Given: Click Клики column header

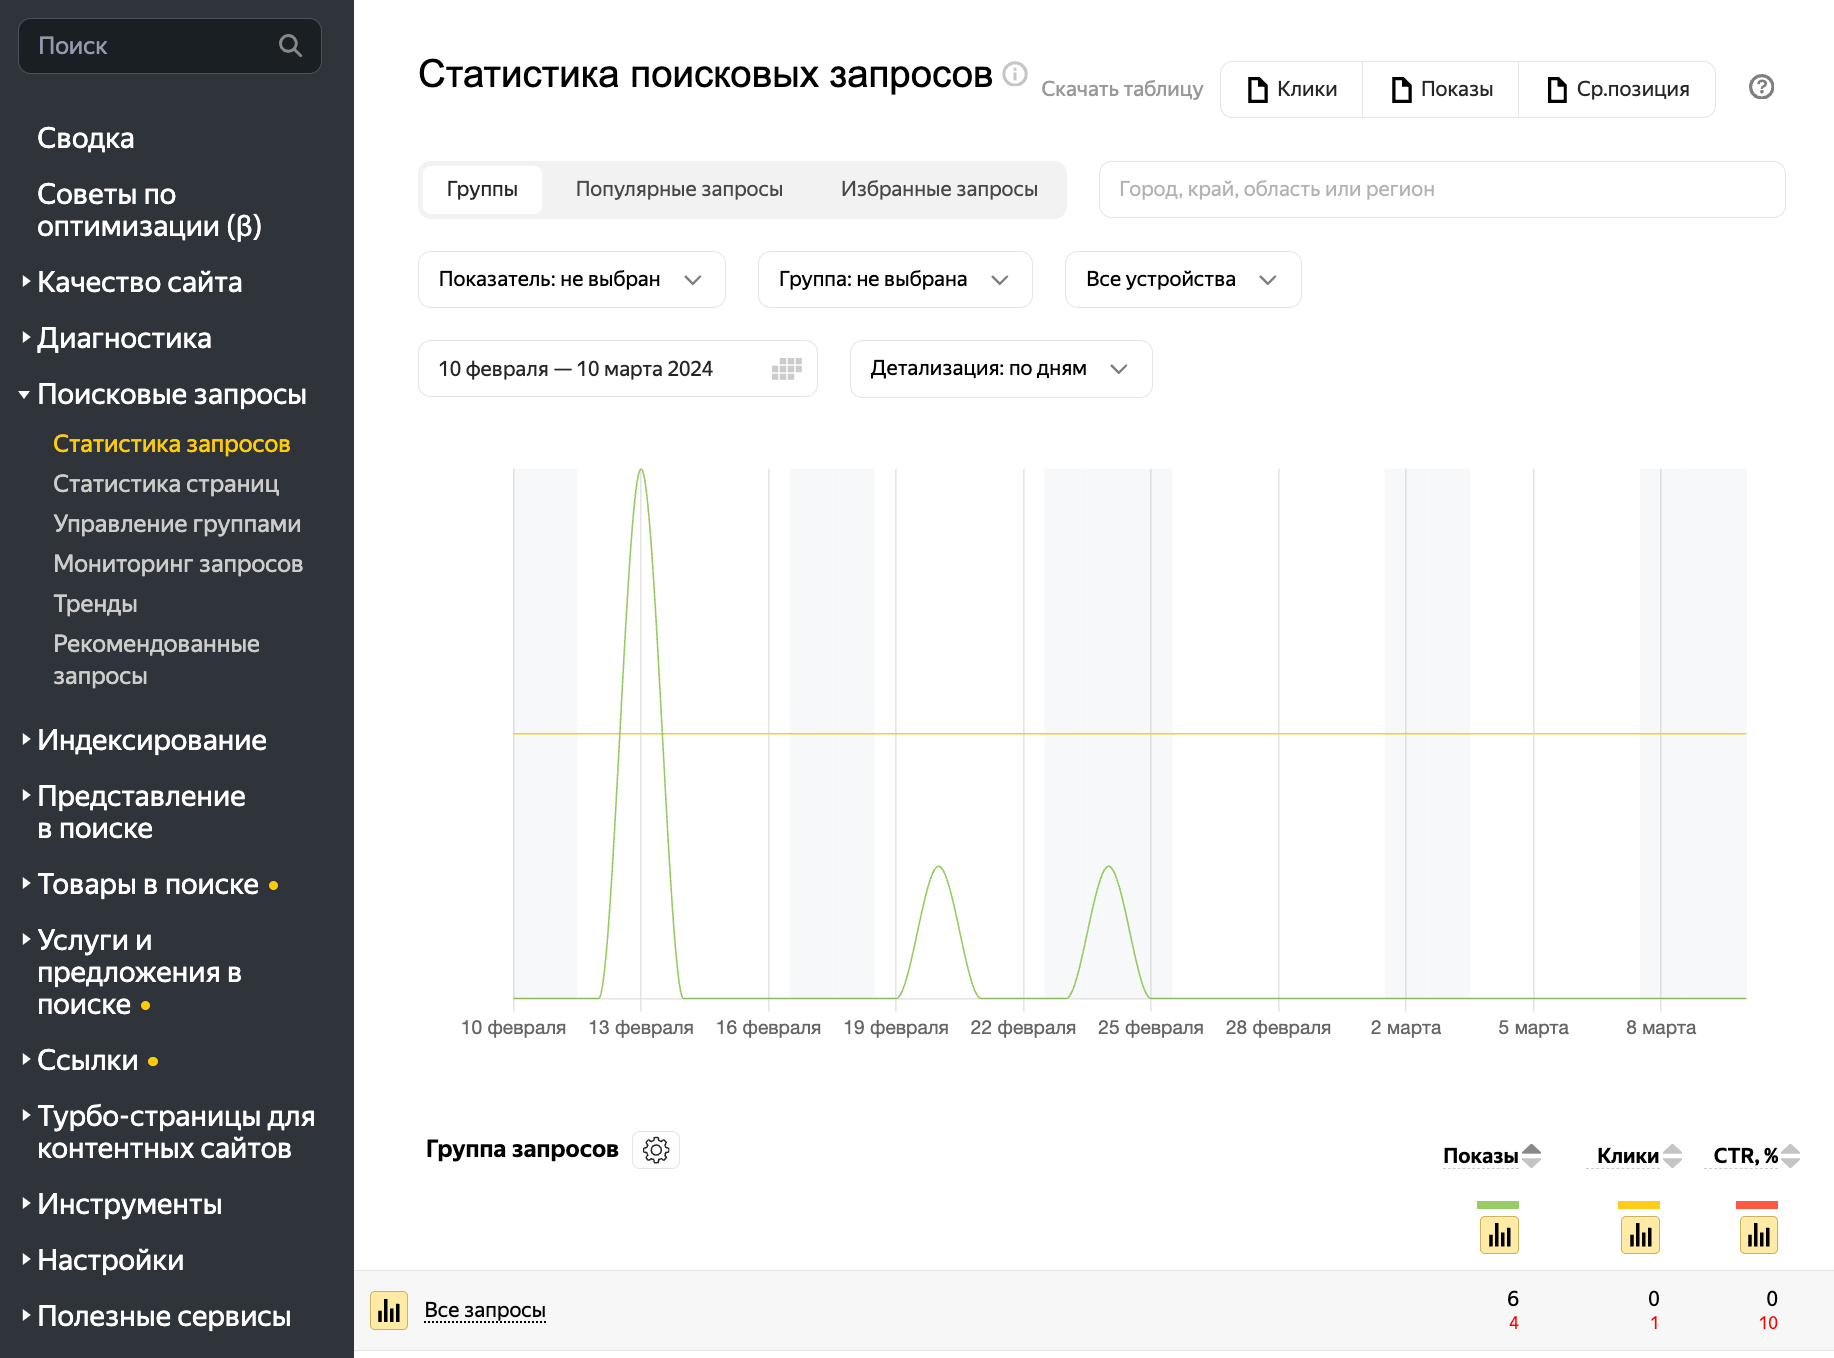Looking at the screenshot, I should [1627, 1156].
